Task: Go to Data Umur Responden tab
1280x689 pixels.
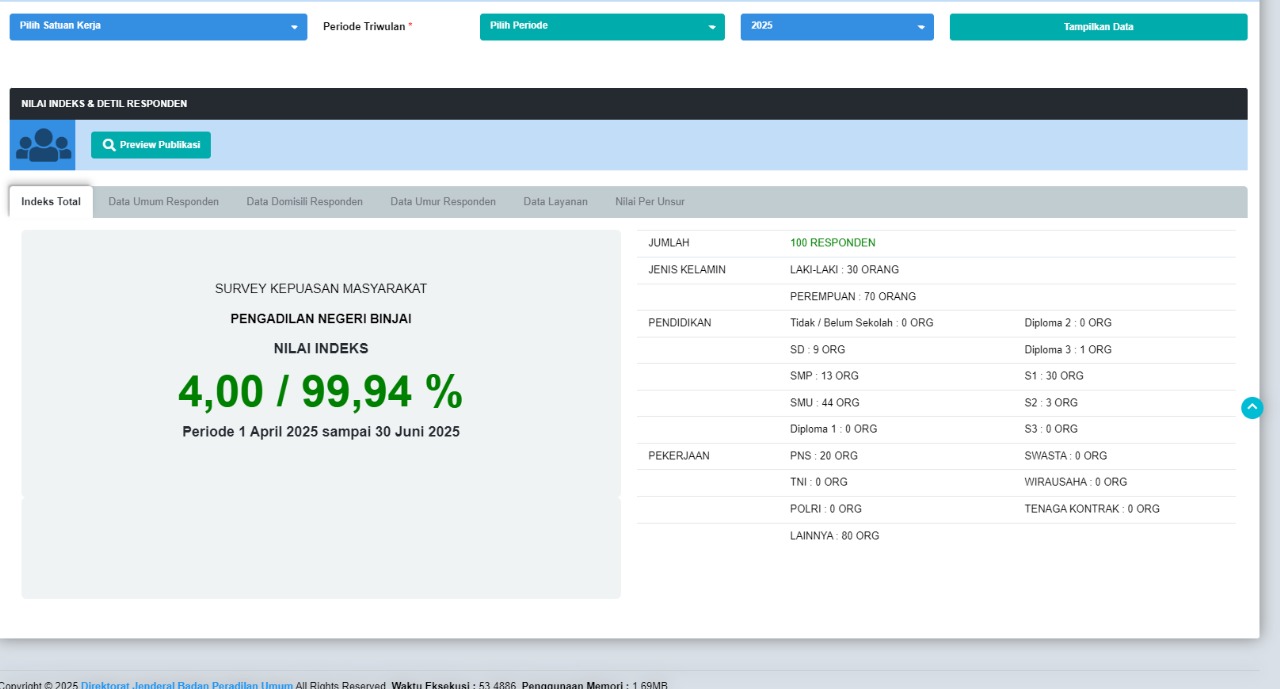Action: pyautogui.click(x=443, y=202)
